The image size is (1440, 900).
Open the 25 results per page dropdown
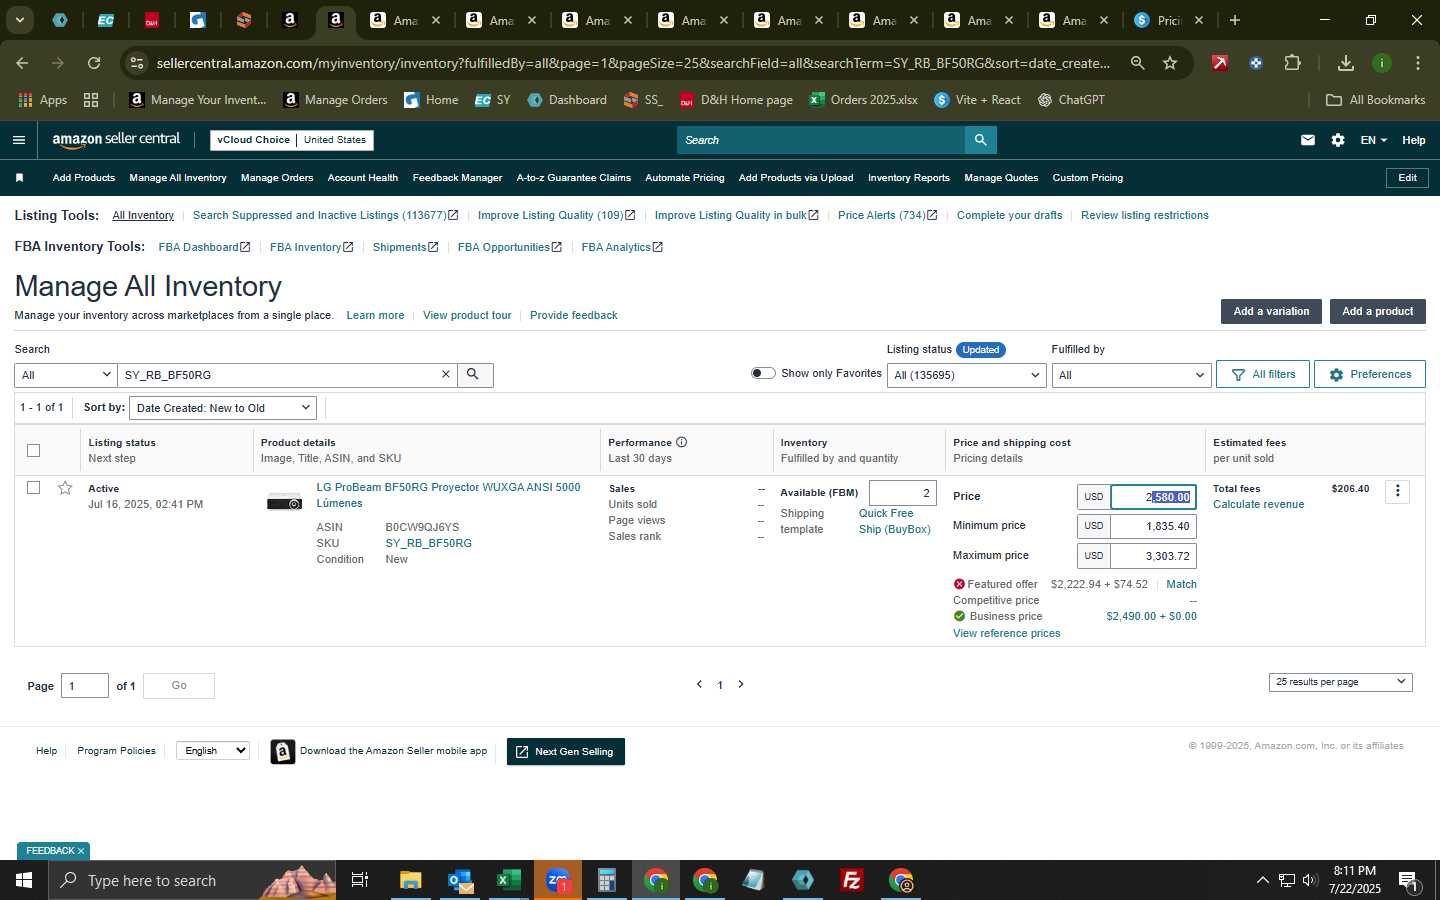(1340, 682)
